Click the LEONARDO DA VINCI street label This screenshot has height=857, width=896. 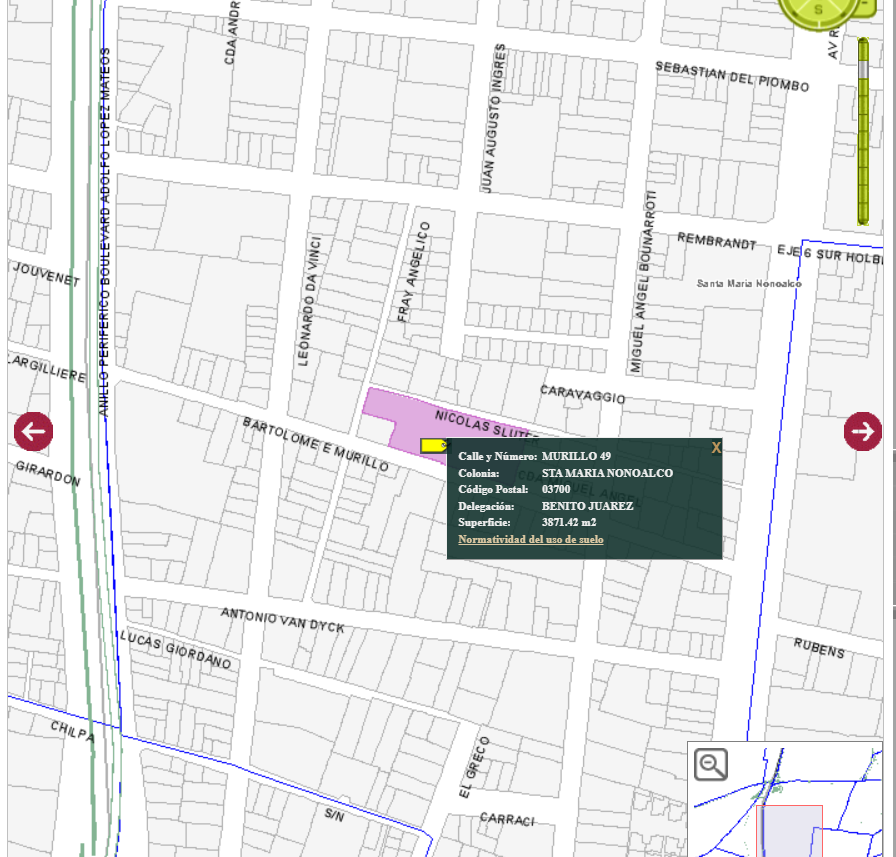click(x=309, y=301)
